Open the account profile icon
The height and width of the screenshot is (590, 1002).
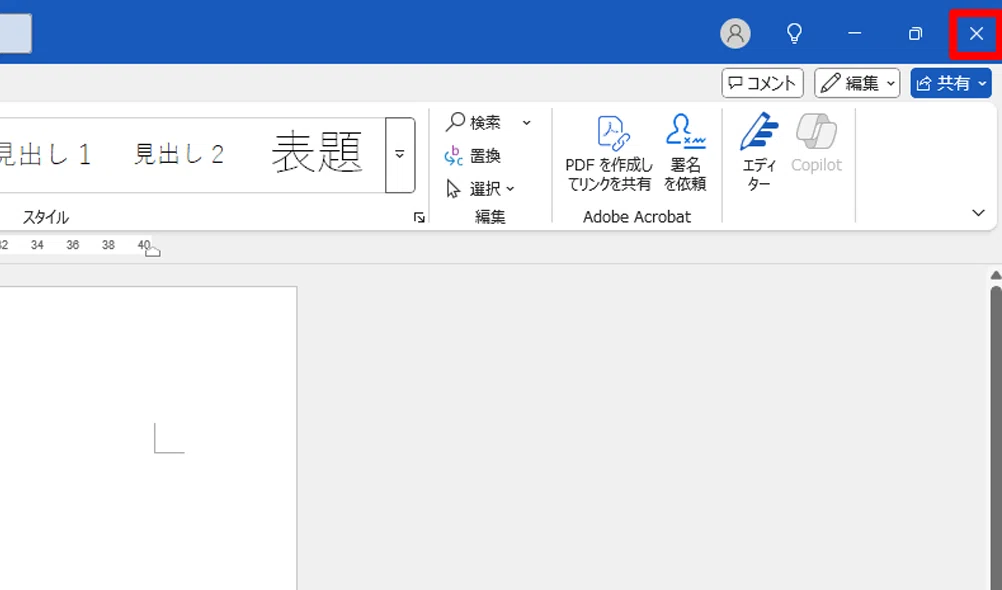735,33
